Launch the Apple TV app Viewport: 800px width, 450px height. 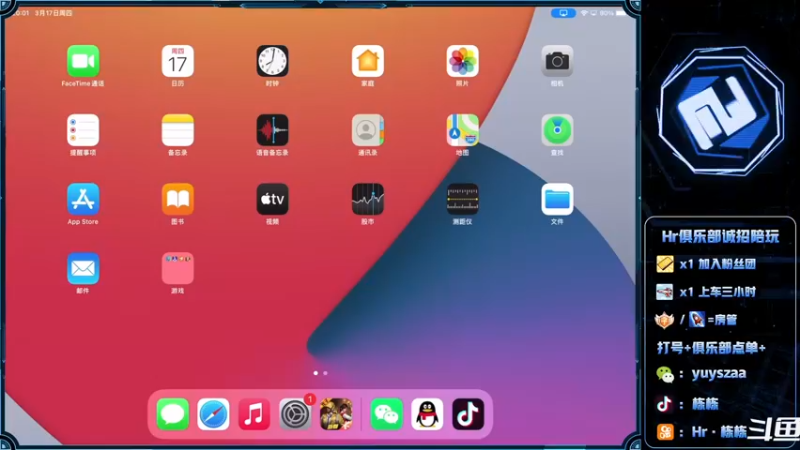click(x=272, y=199)
